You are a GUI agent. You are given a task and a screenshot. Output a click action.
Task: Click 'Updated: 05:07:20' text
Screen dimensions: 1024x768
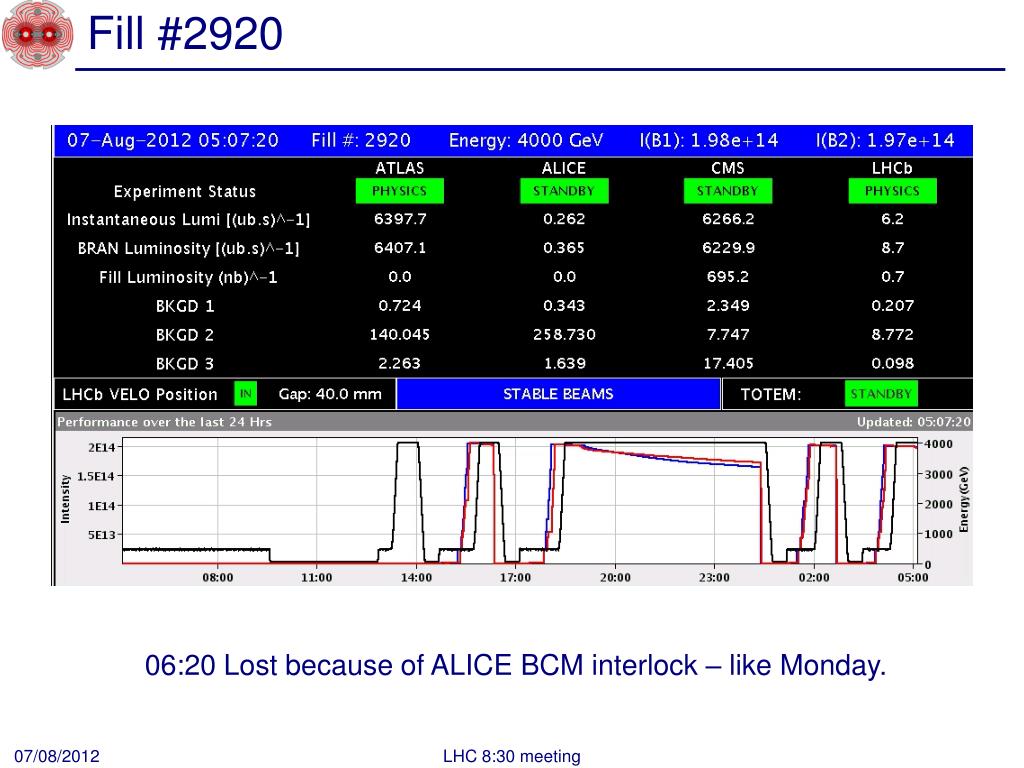pos(914,422)
